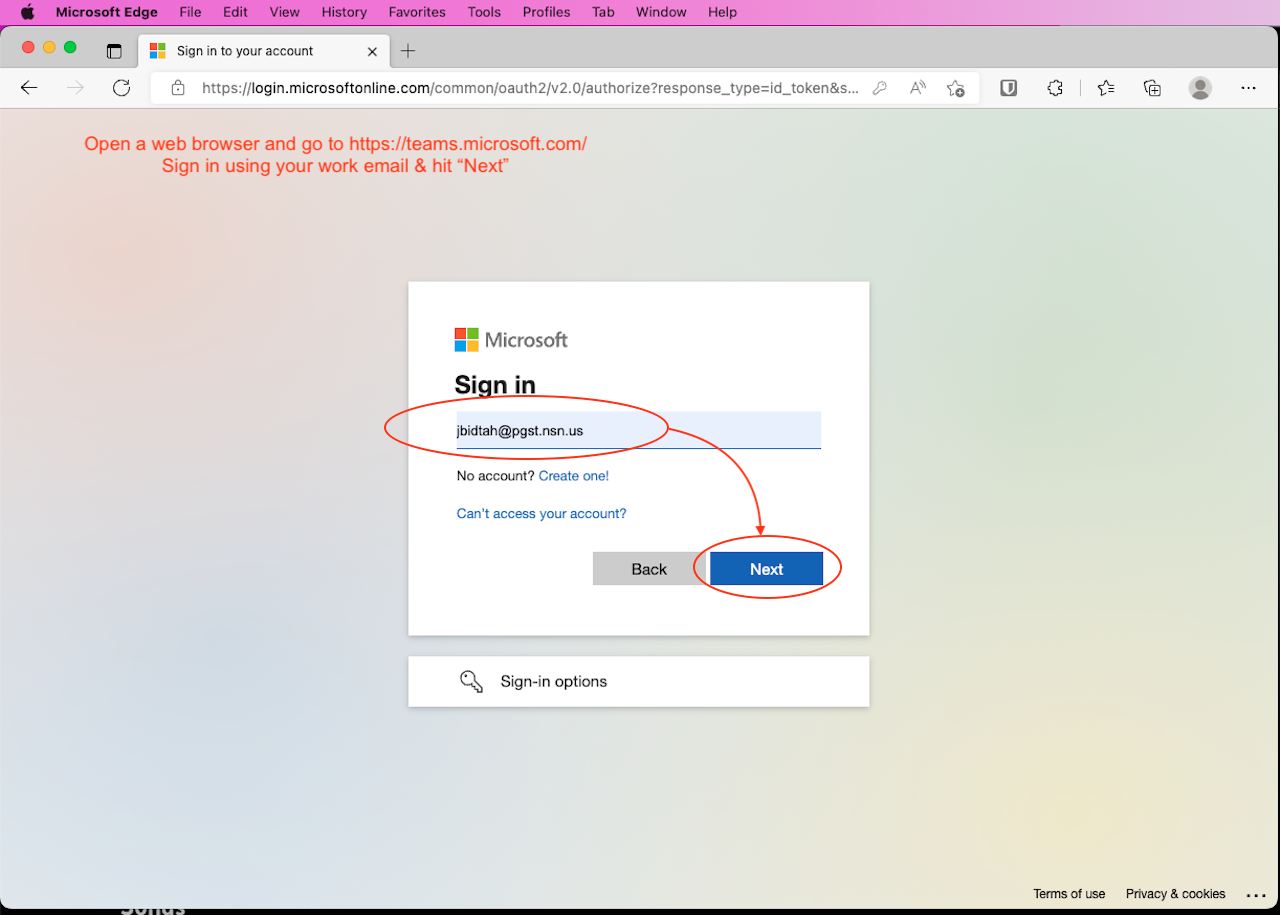The image size is (1280, 915).
Task: Open the Apple menu
Action: (27, 12)
